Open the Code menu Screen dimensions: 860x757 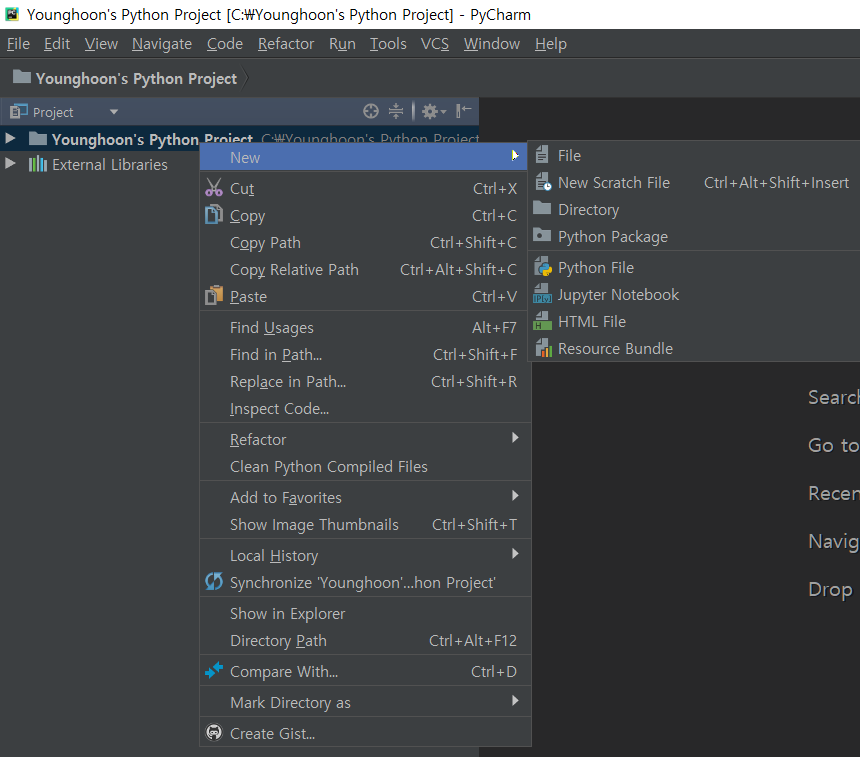tap(225, 44)
